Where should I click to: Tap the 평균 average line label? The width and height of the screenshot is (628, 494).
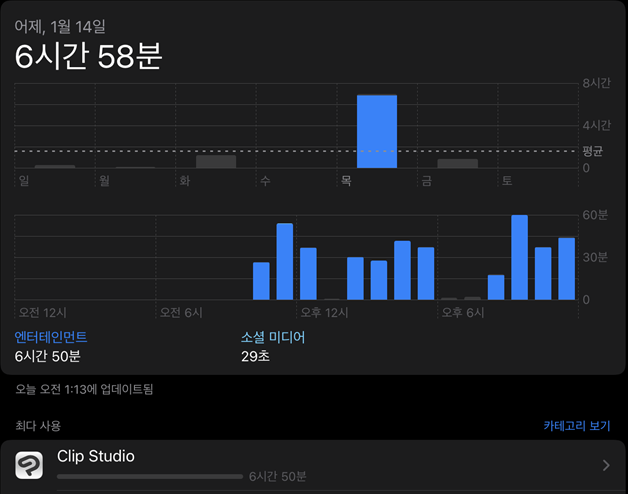593,151
